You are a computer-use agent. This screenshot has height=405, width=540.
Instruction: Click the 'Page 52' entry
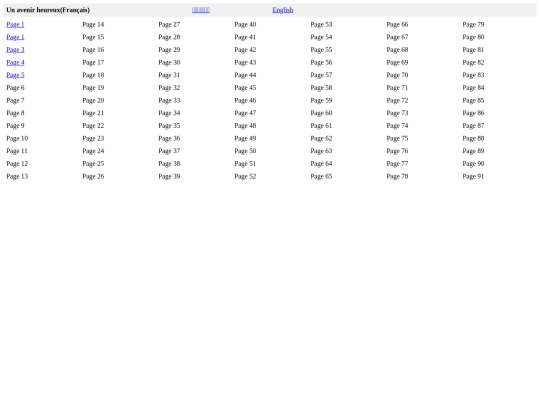tap(246, 176)
